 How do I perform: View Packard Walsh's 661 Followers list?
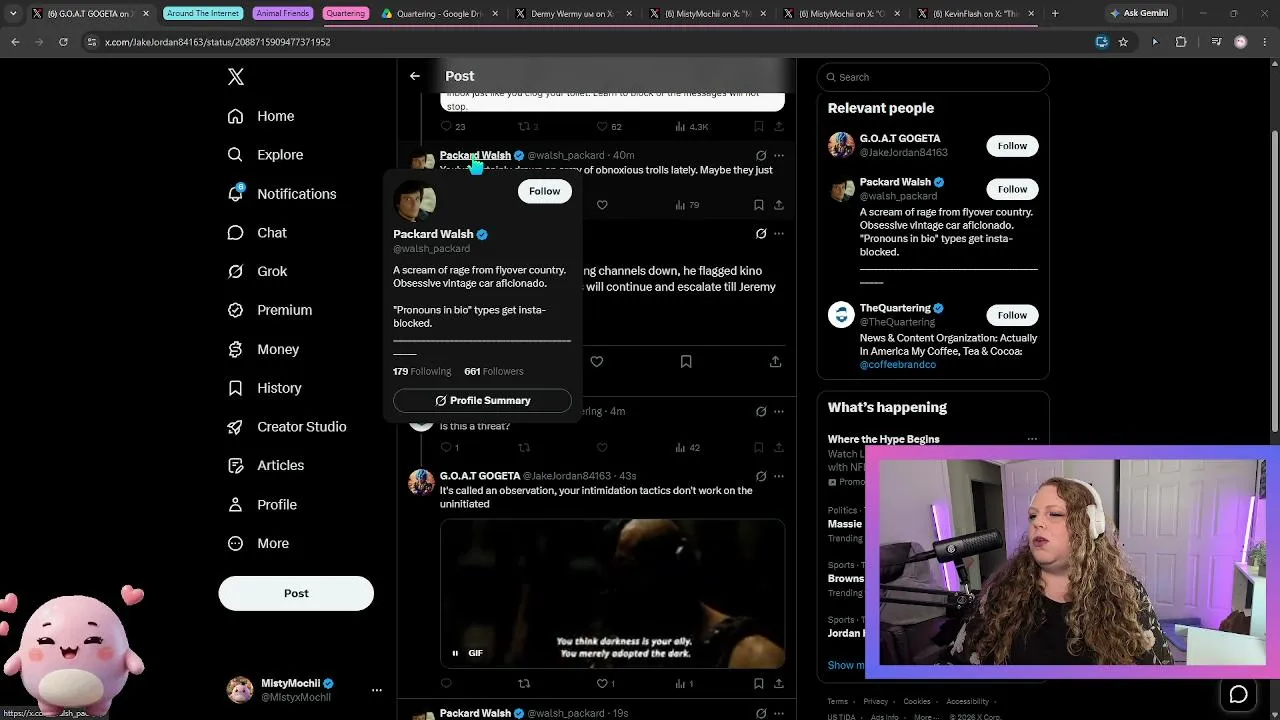click(x=494, y=372)
